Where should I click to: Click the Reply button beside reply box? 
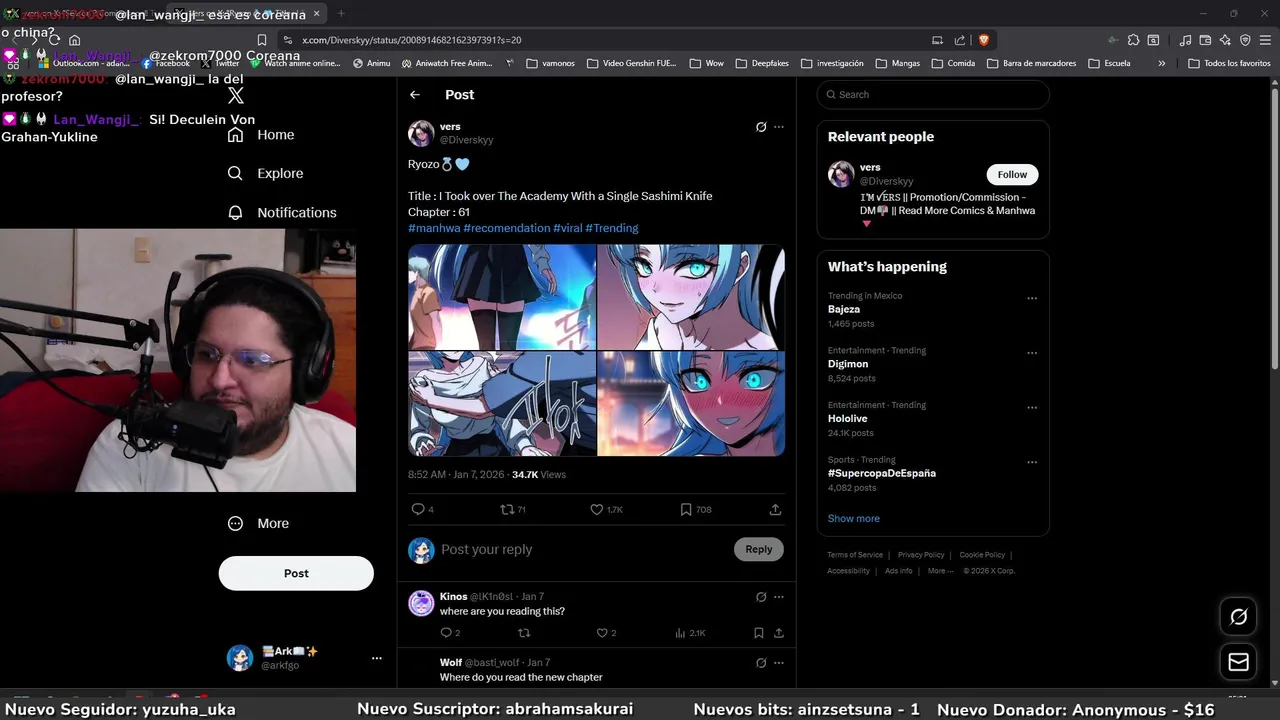coord(759,549)
